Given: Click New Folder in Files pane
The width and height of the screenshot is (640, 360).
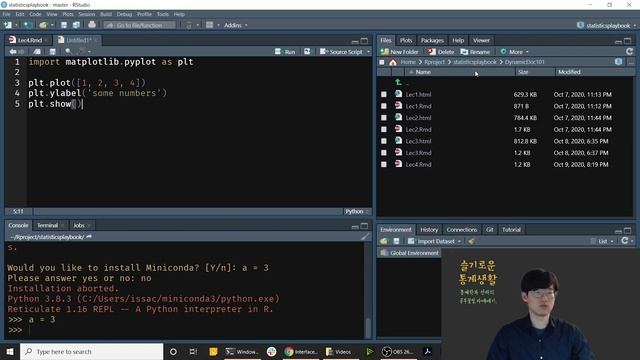Looking at the screenshot, I should [x=400, y=52].
